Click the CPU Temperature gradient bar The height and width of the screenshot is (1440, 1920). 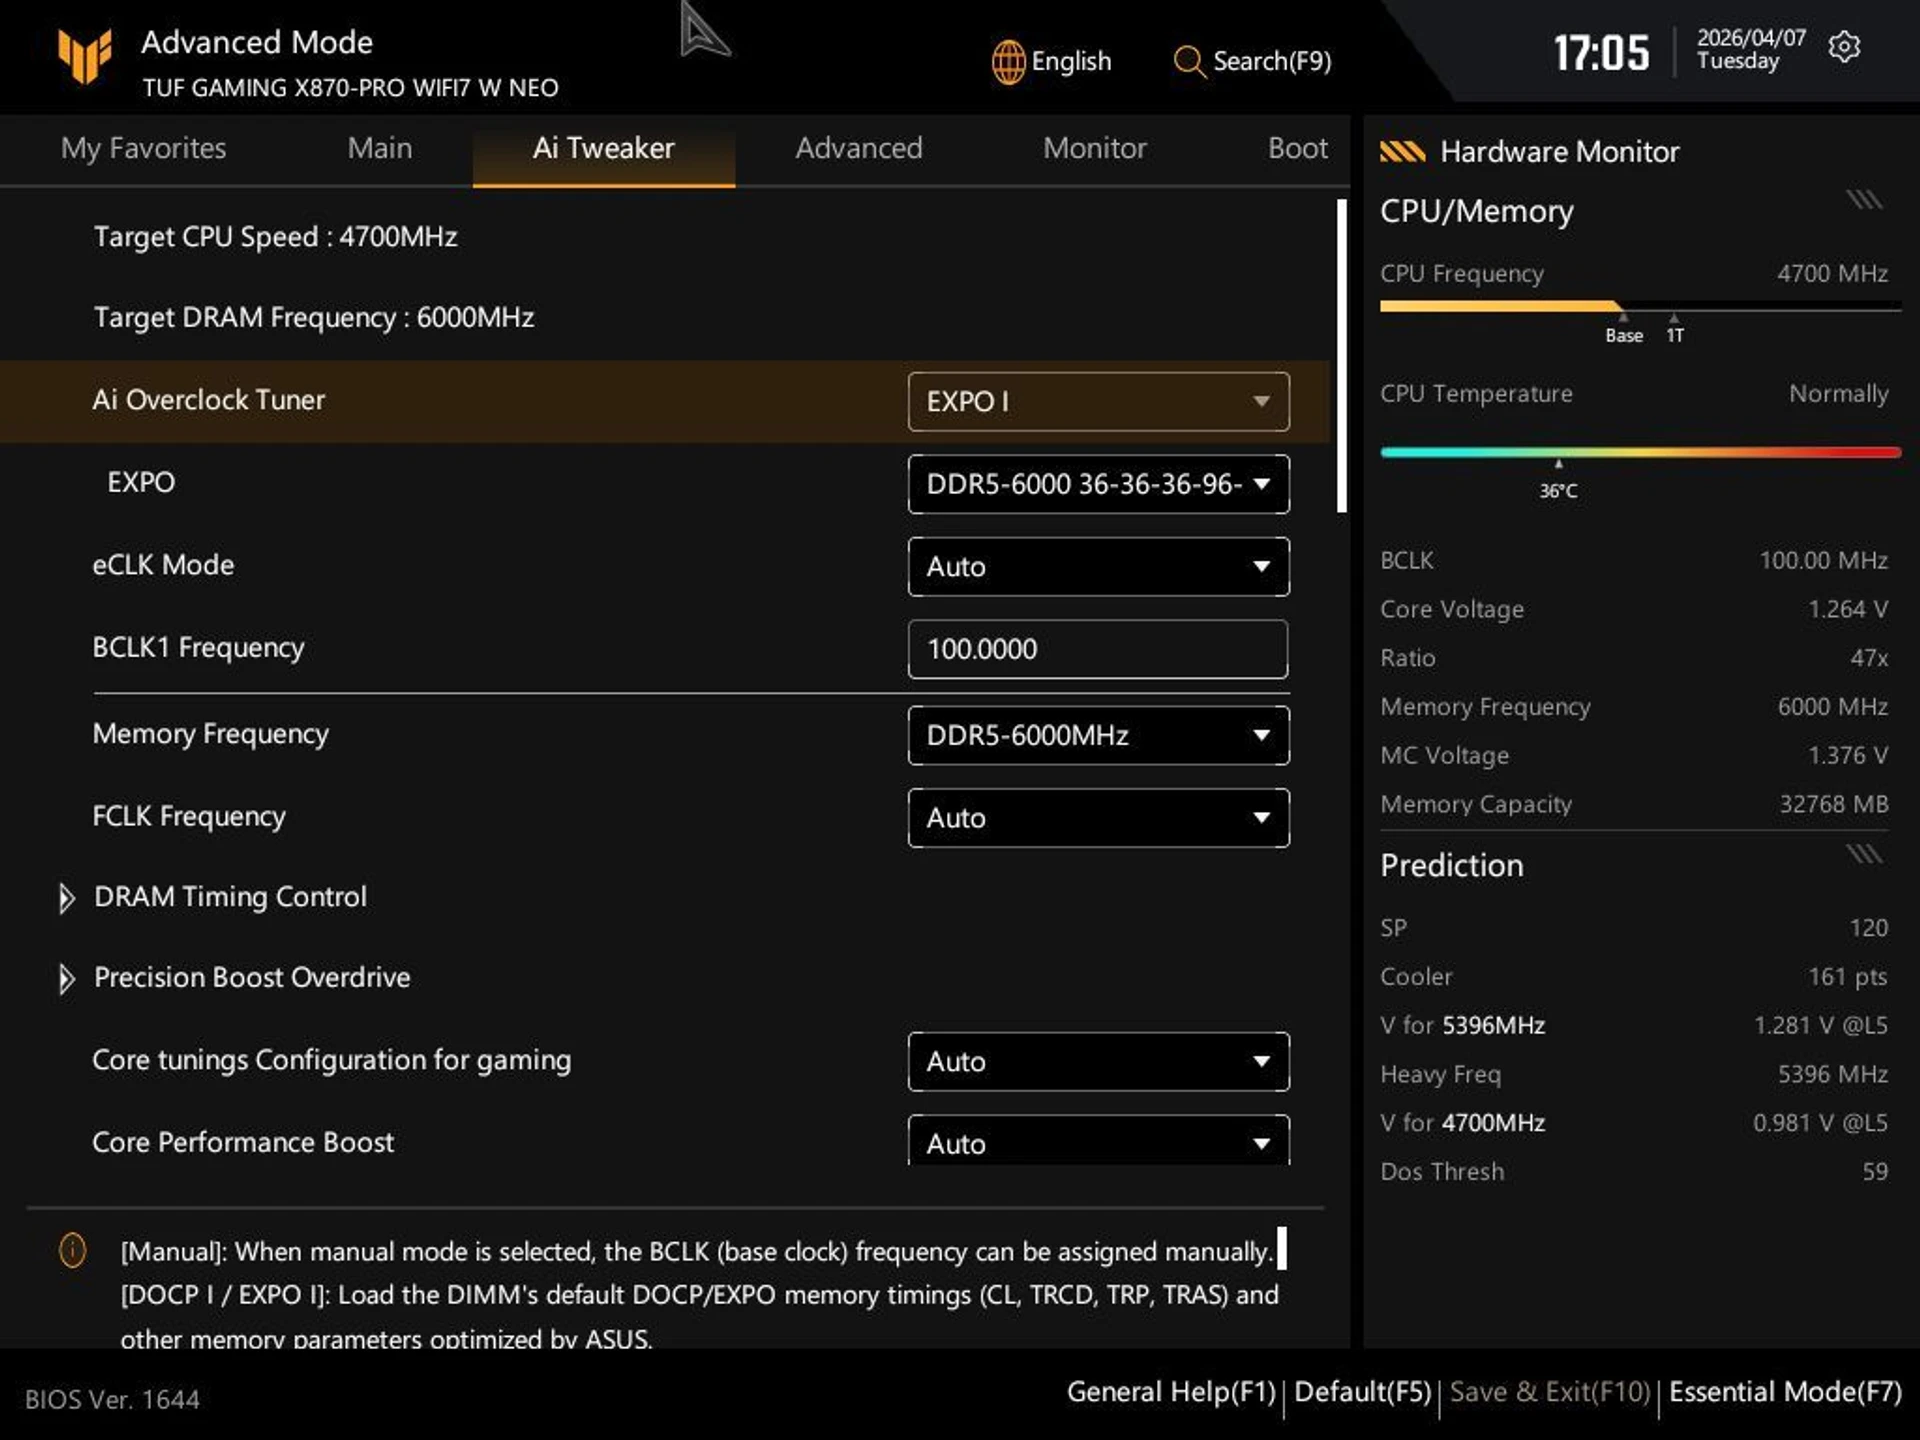tap(1640, 452)
